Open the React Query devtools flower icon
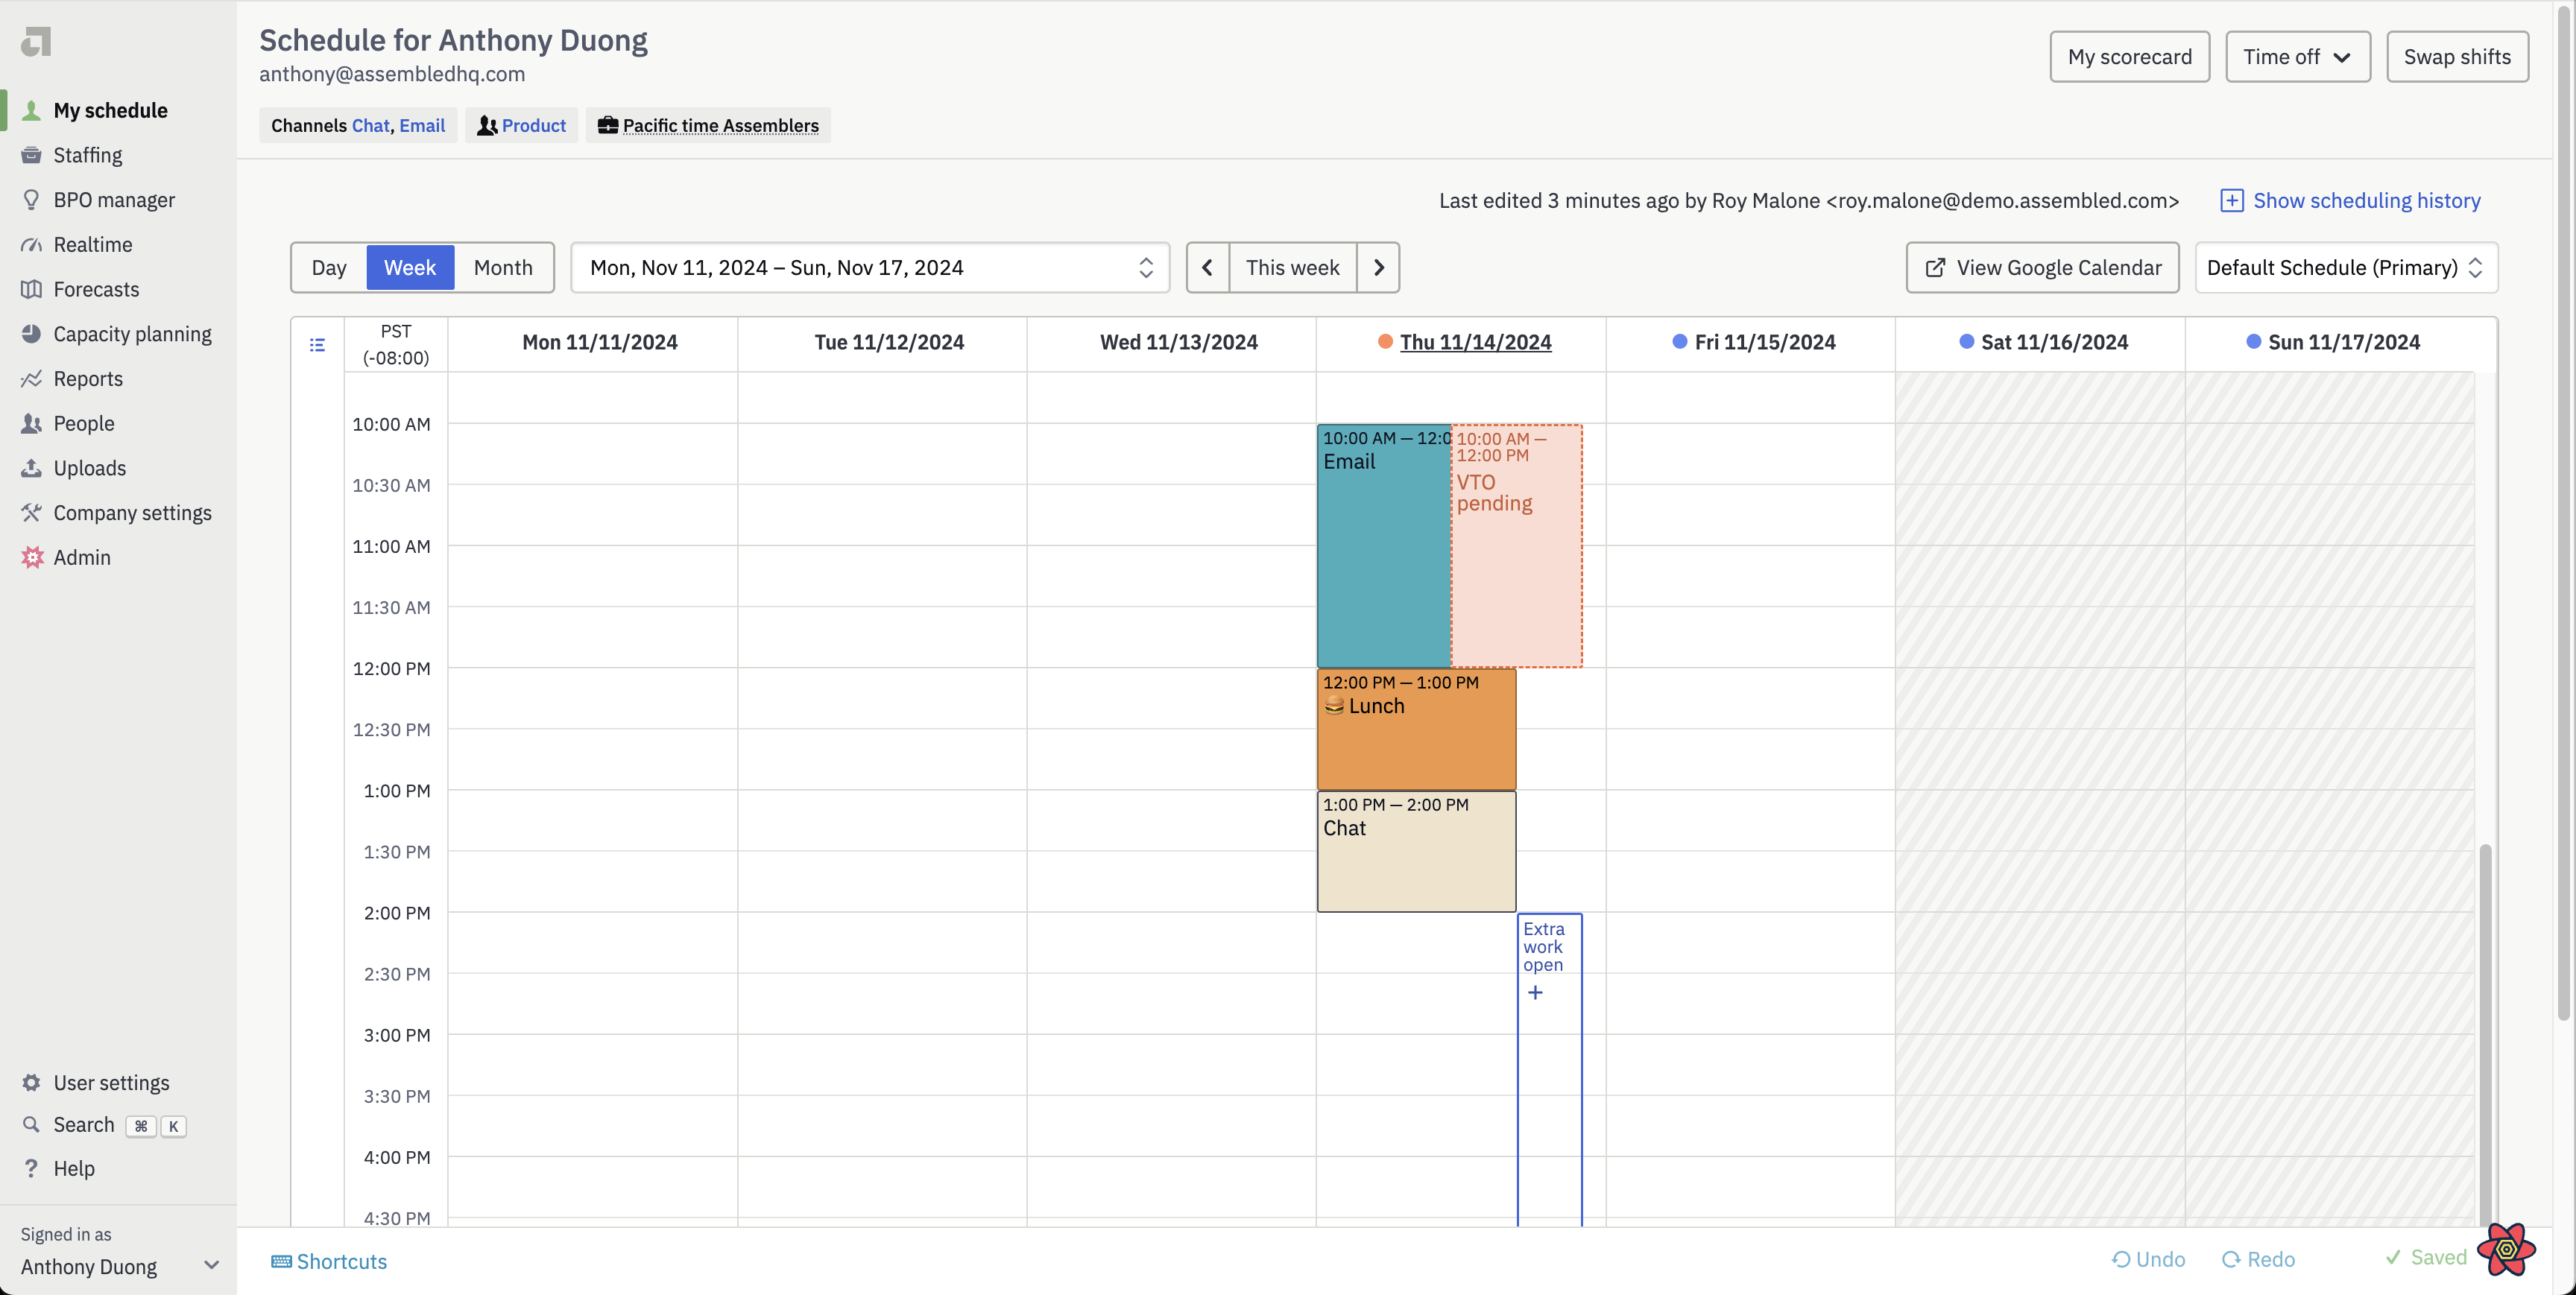Image resolution: width=2576 pixels, height=1295 pixels. (2506, 1250)
